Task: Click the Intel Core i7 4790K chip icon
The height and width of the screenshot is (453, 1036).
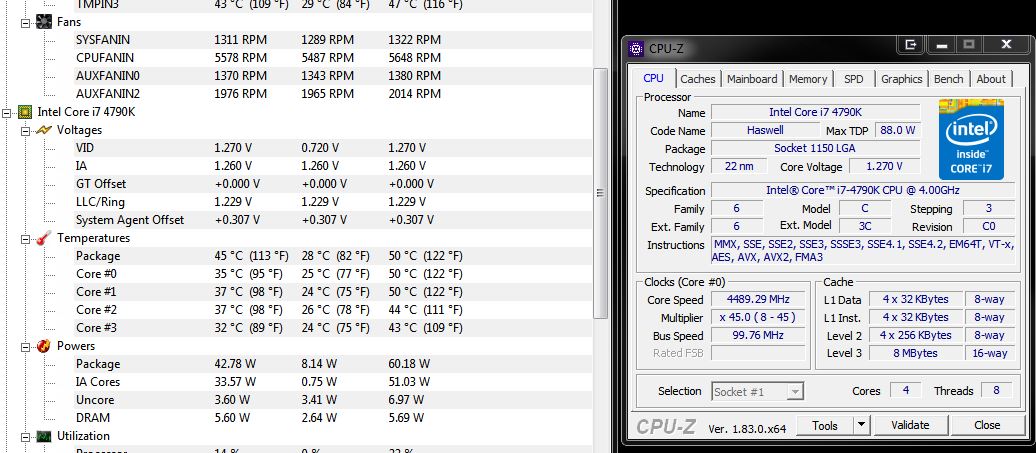Action: [25, 112]
